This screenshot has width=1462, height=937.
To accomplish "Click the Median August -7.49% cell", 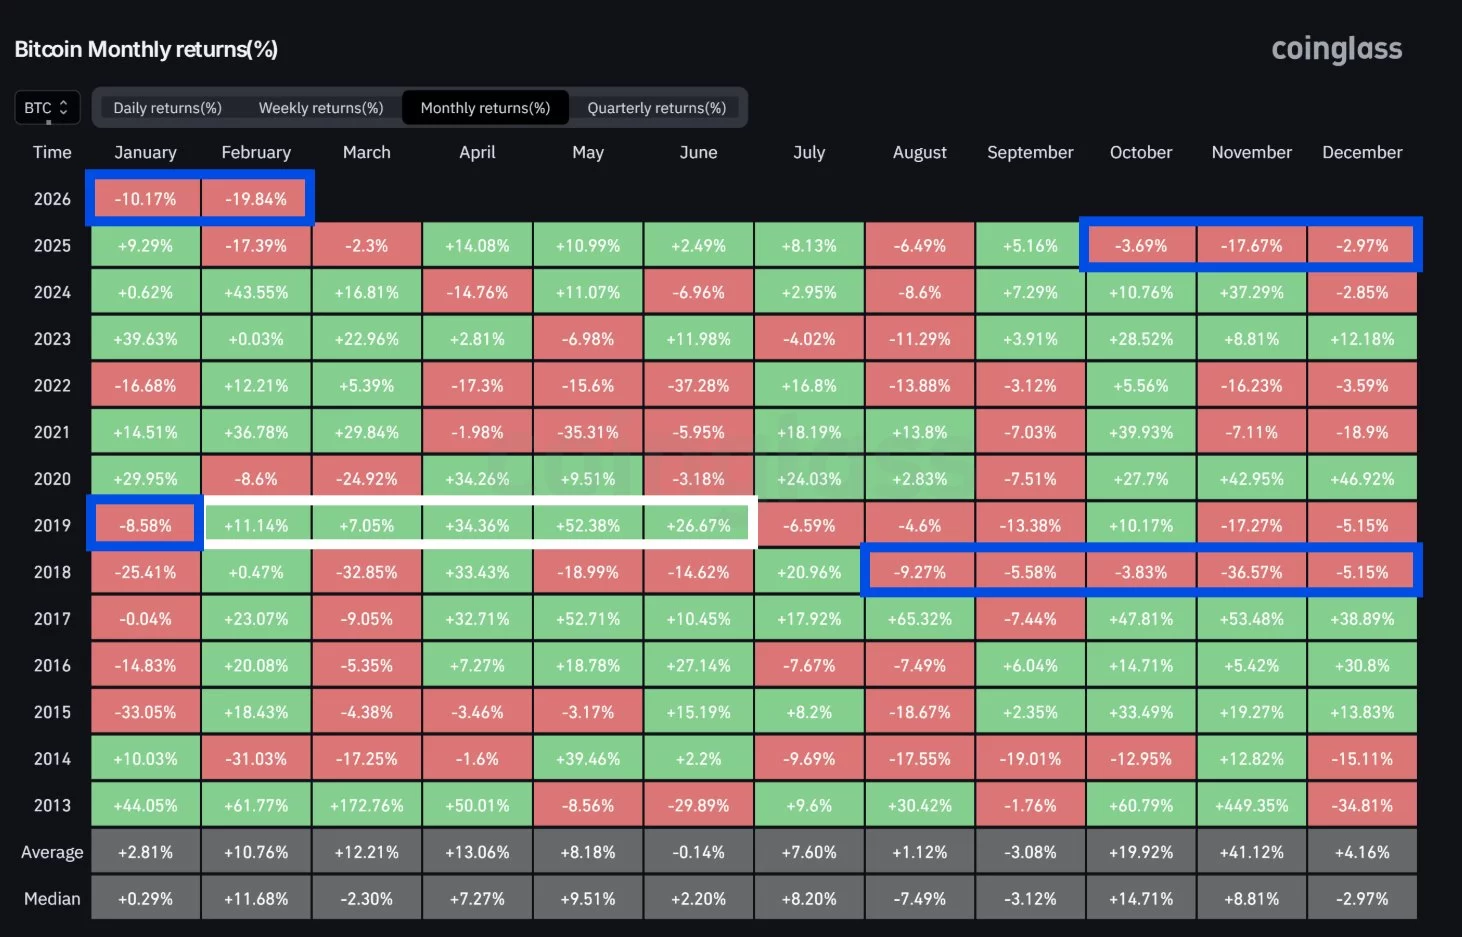I will pos(919,899).
